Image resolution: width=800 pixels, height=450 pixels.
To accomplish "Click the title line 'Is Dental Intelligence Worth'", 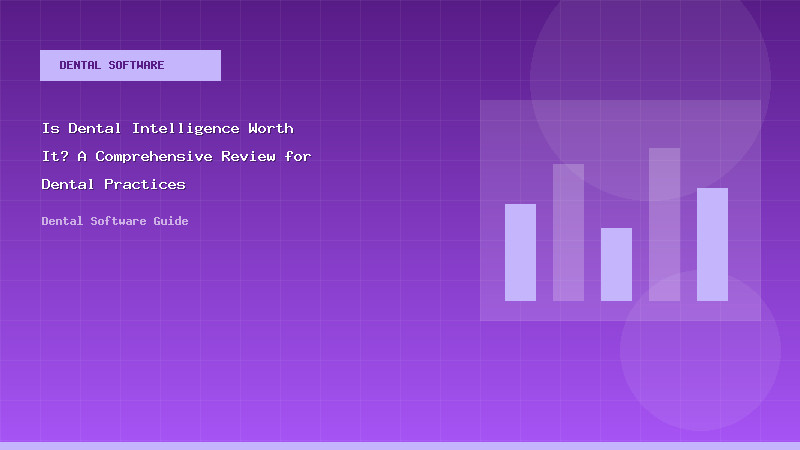I will tap(167, 129).
